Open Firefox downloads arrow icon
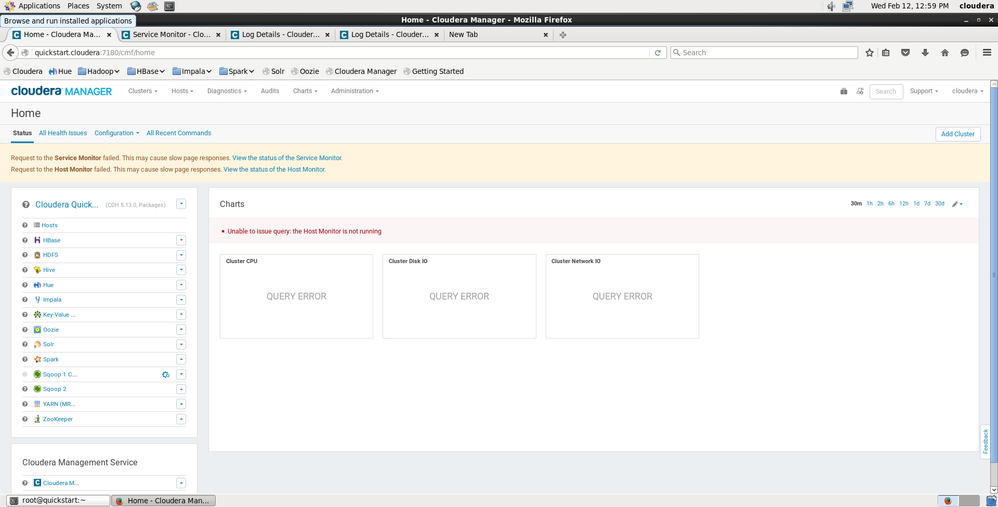Viewport: 998px width, 507px height. tap(925, 53)
